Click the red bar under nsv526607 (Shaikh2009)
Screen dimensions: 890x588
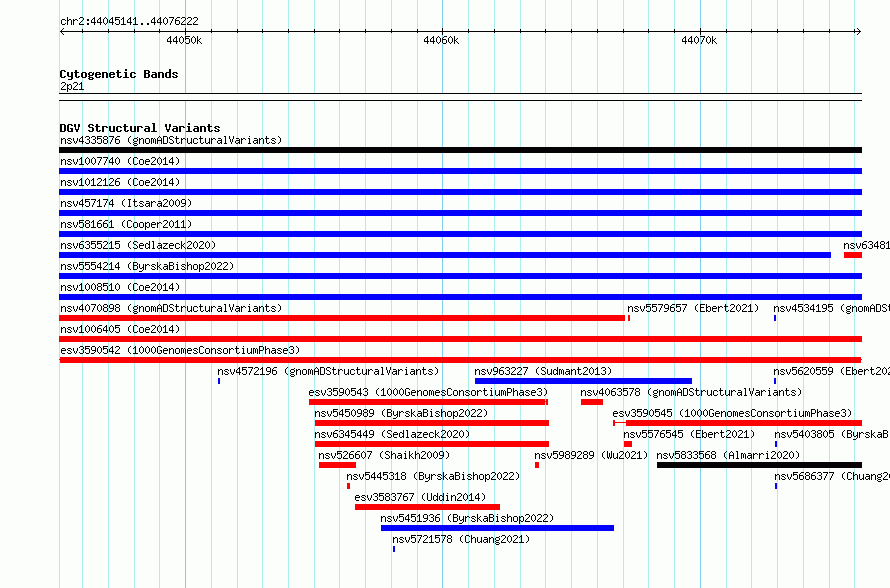(x=337, y=465)
